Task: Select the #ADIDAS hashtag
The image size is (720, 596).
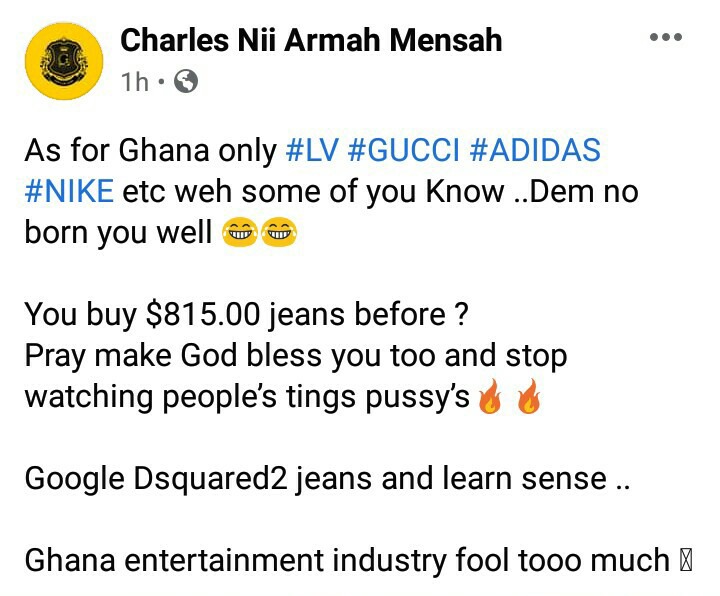Action: (535, 150)
